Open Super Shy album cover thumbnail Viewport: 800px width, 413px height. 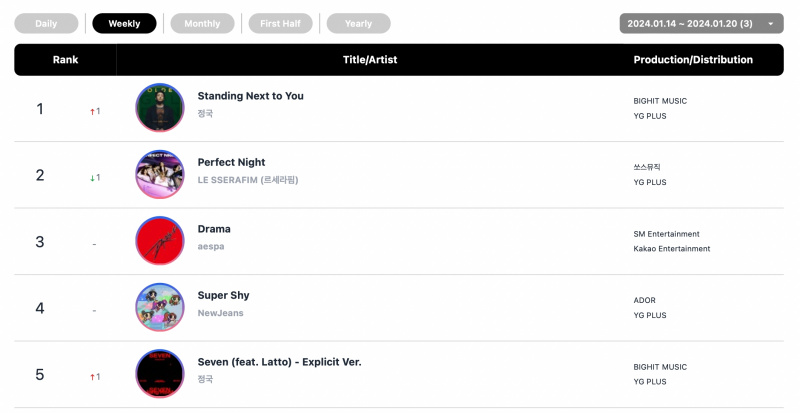[160, 307]
